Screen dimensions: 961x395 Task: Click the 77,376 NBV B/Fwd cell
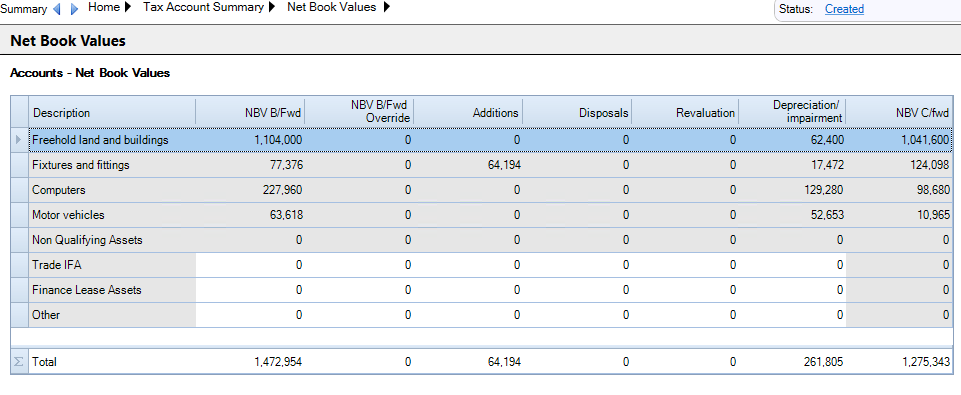pyautogui.click(x=250, y=165)
